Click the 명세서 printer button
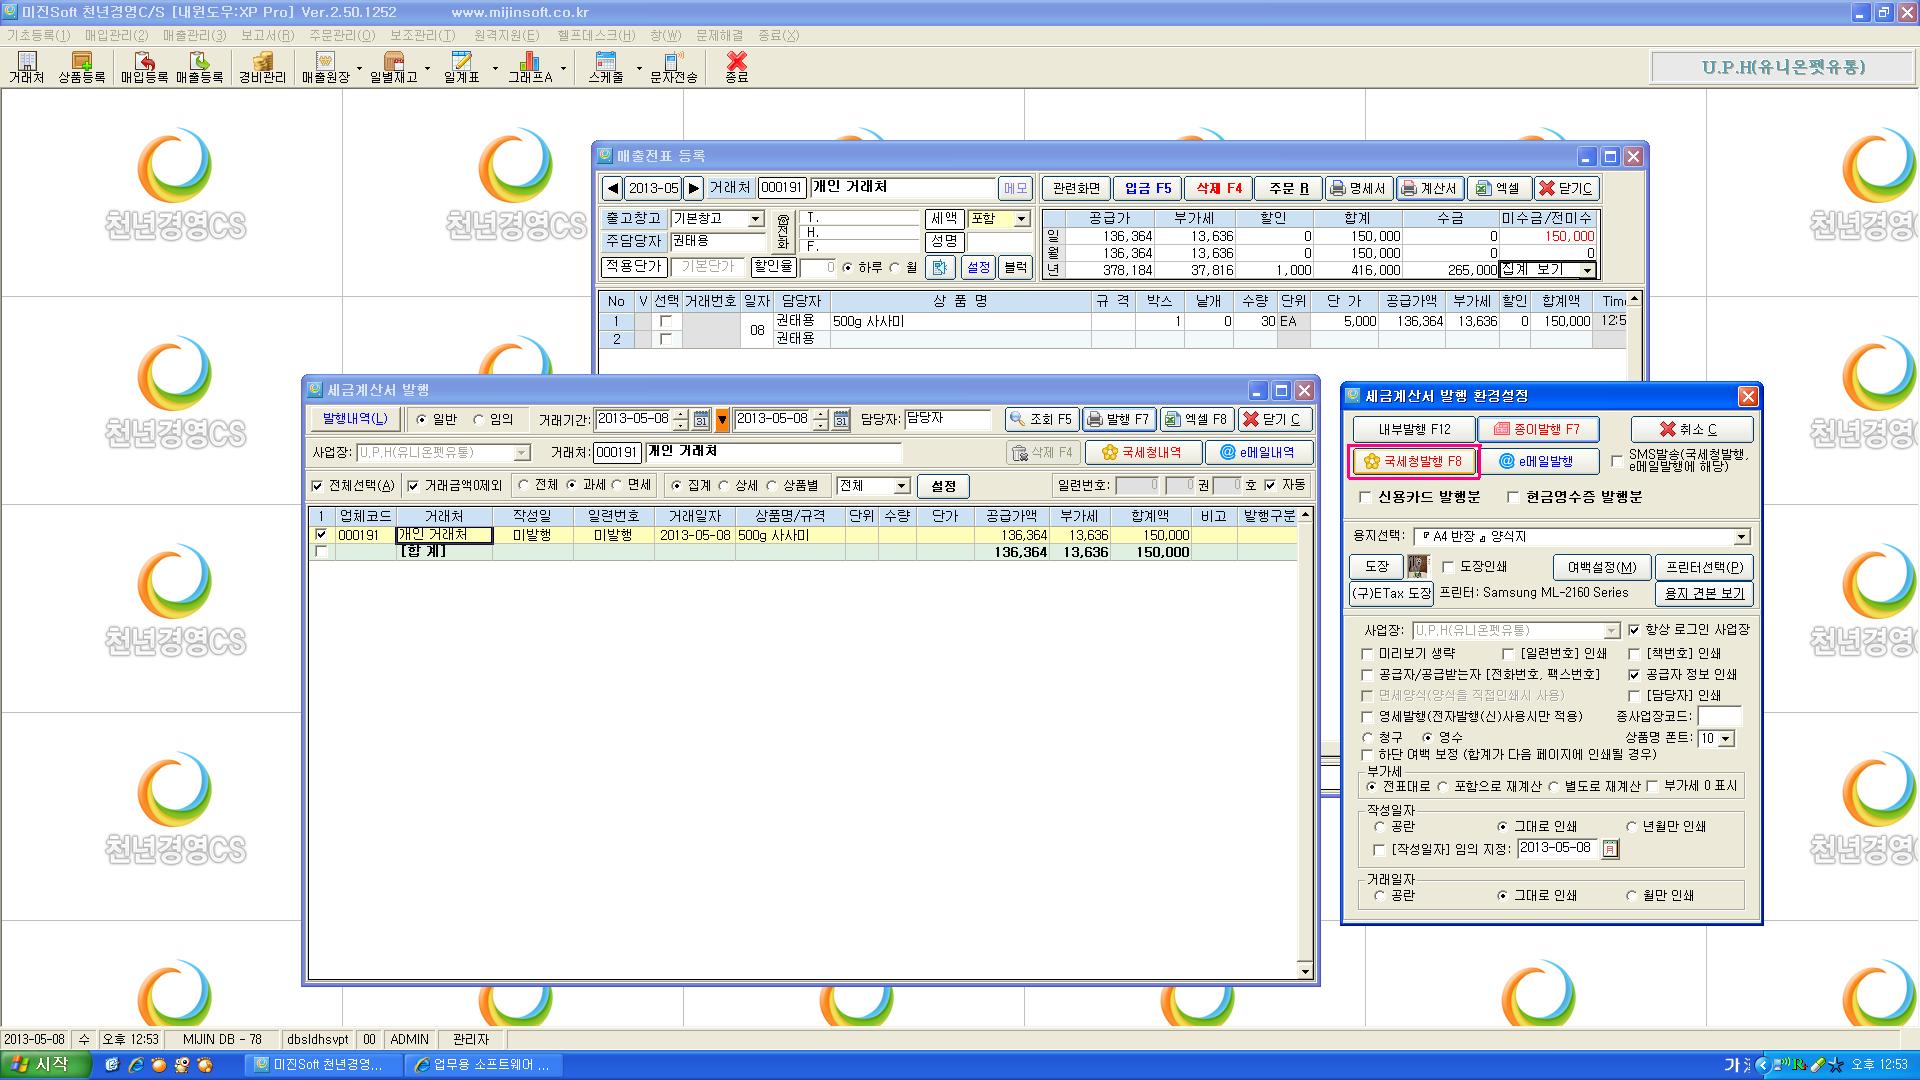Image resolution: width=1920 pixels, height=1080 pixels. coord(1358,188)
